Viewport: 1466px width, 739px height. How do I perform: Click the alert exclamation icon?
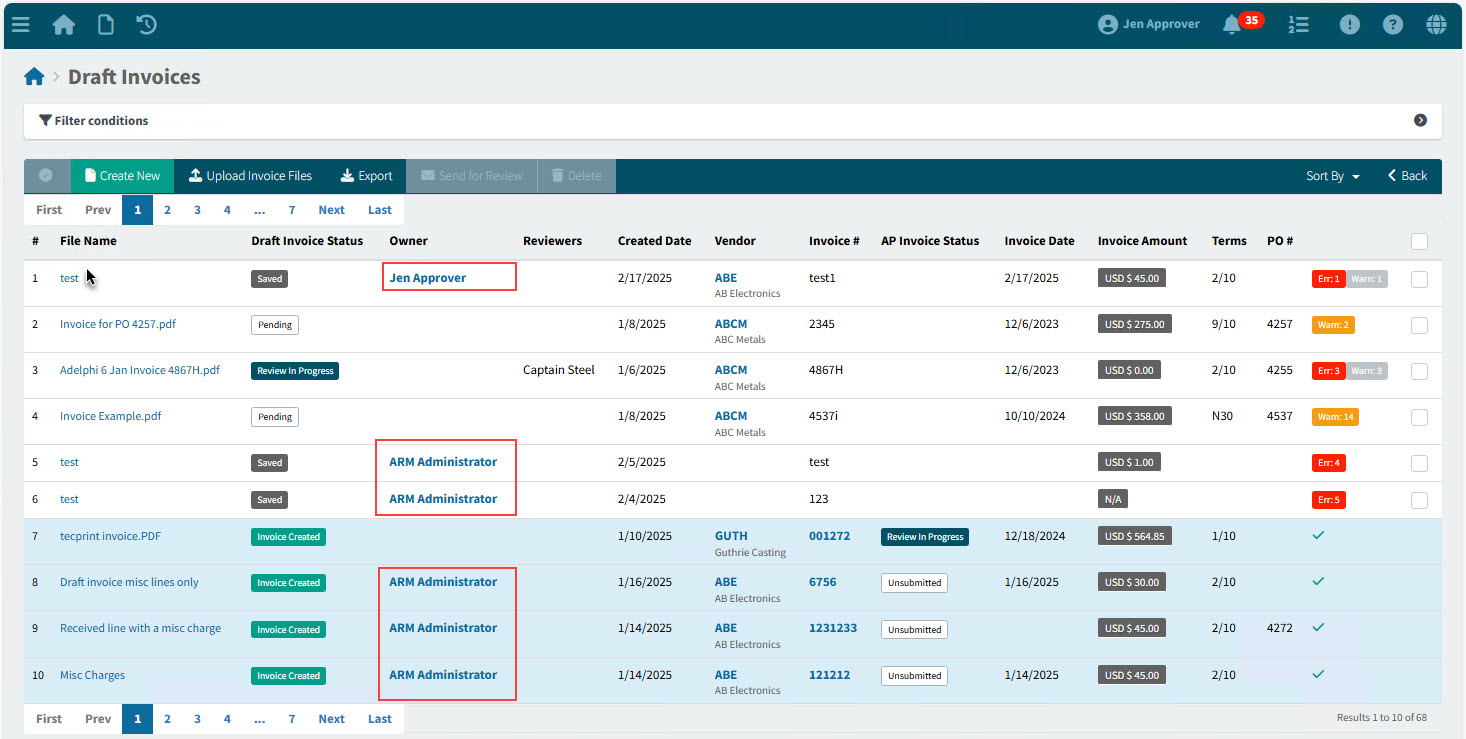point(1349,25)
